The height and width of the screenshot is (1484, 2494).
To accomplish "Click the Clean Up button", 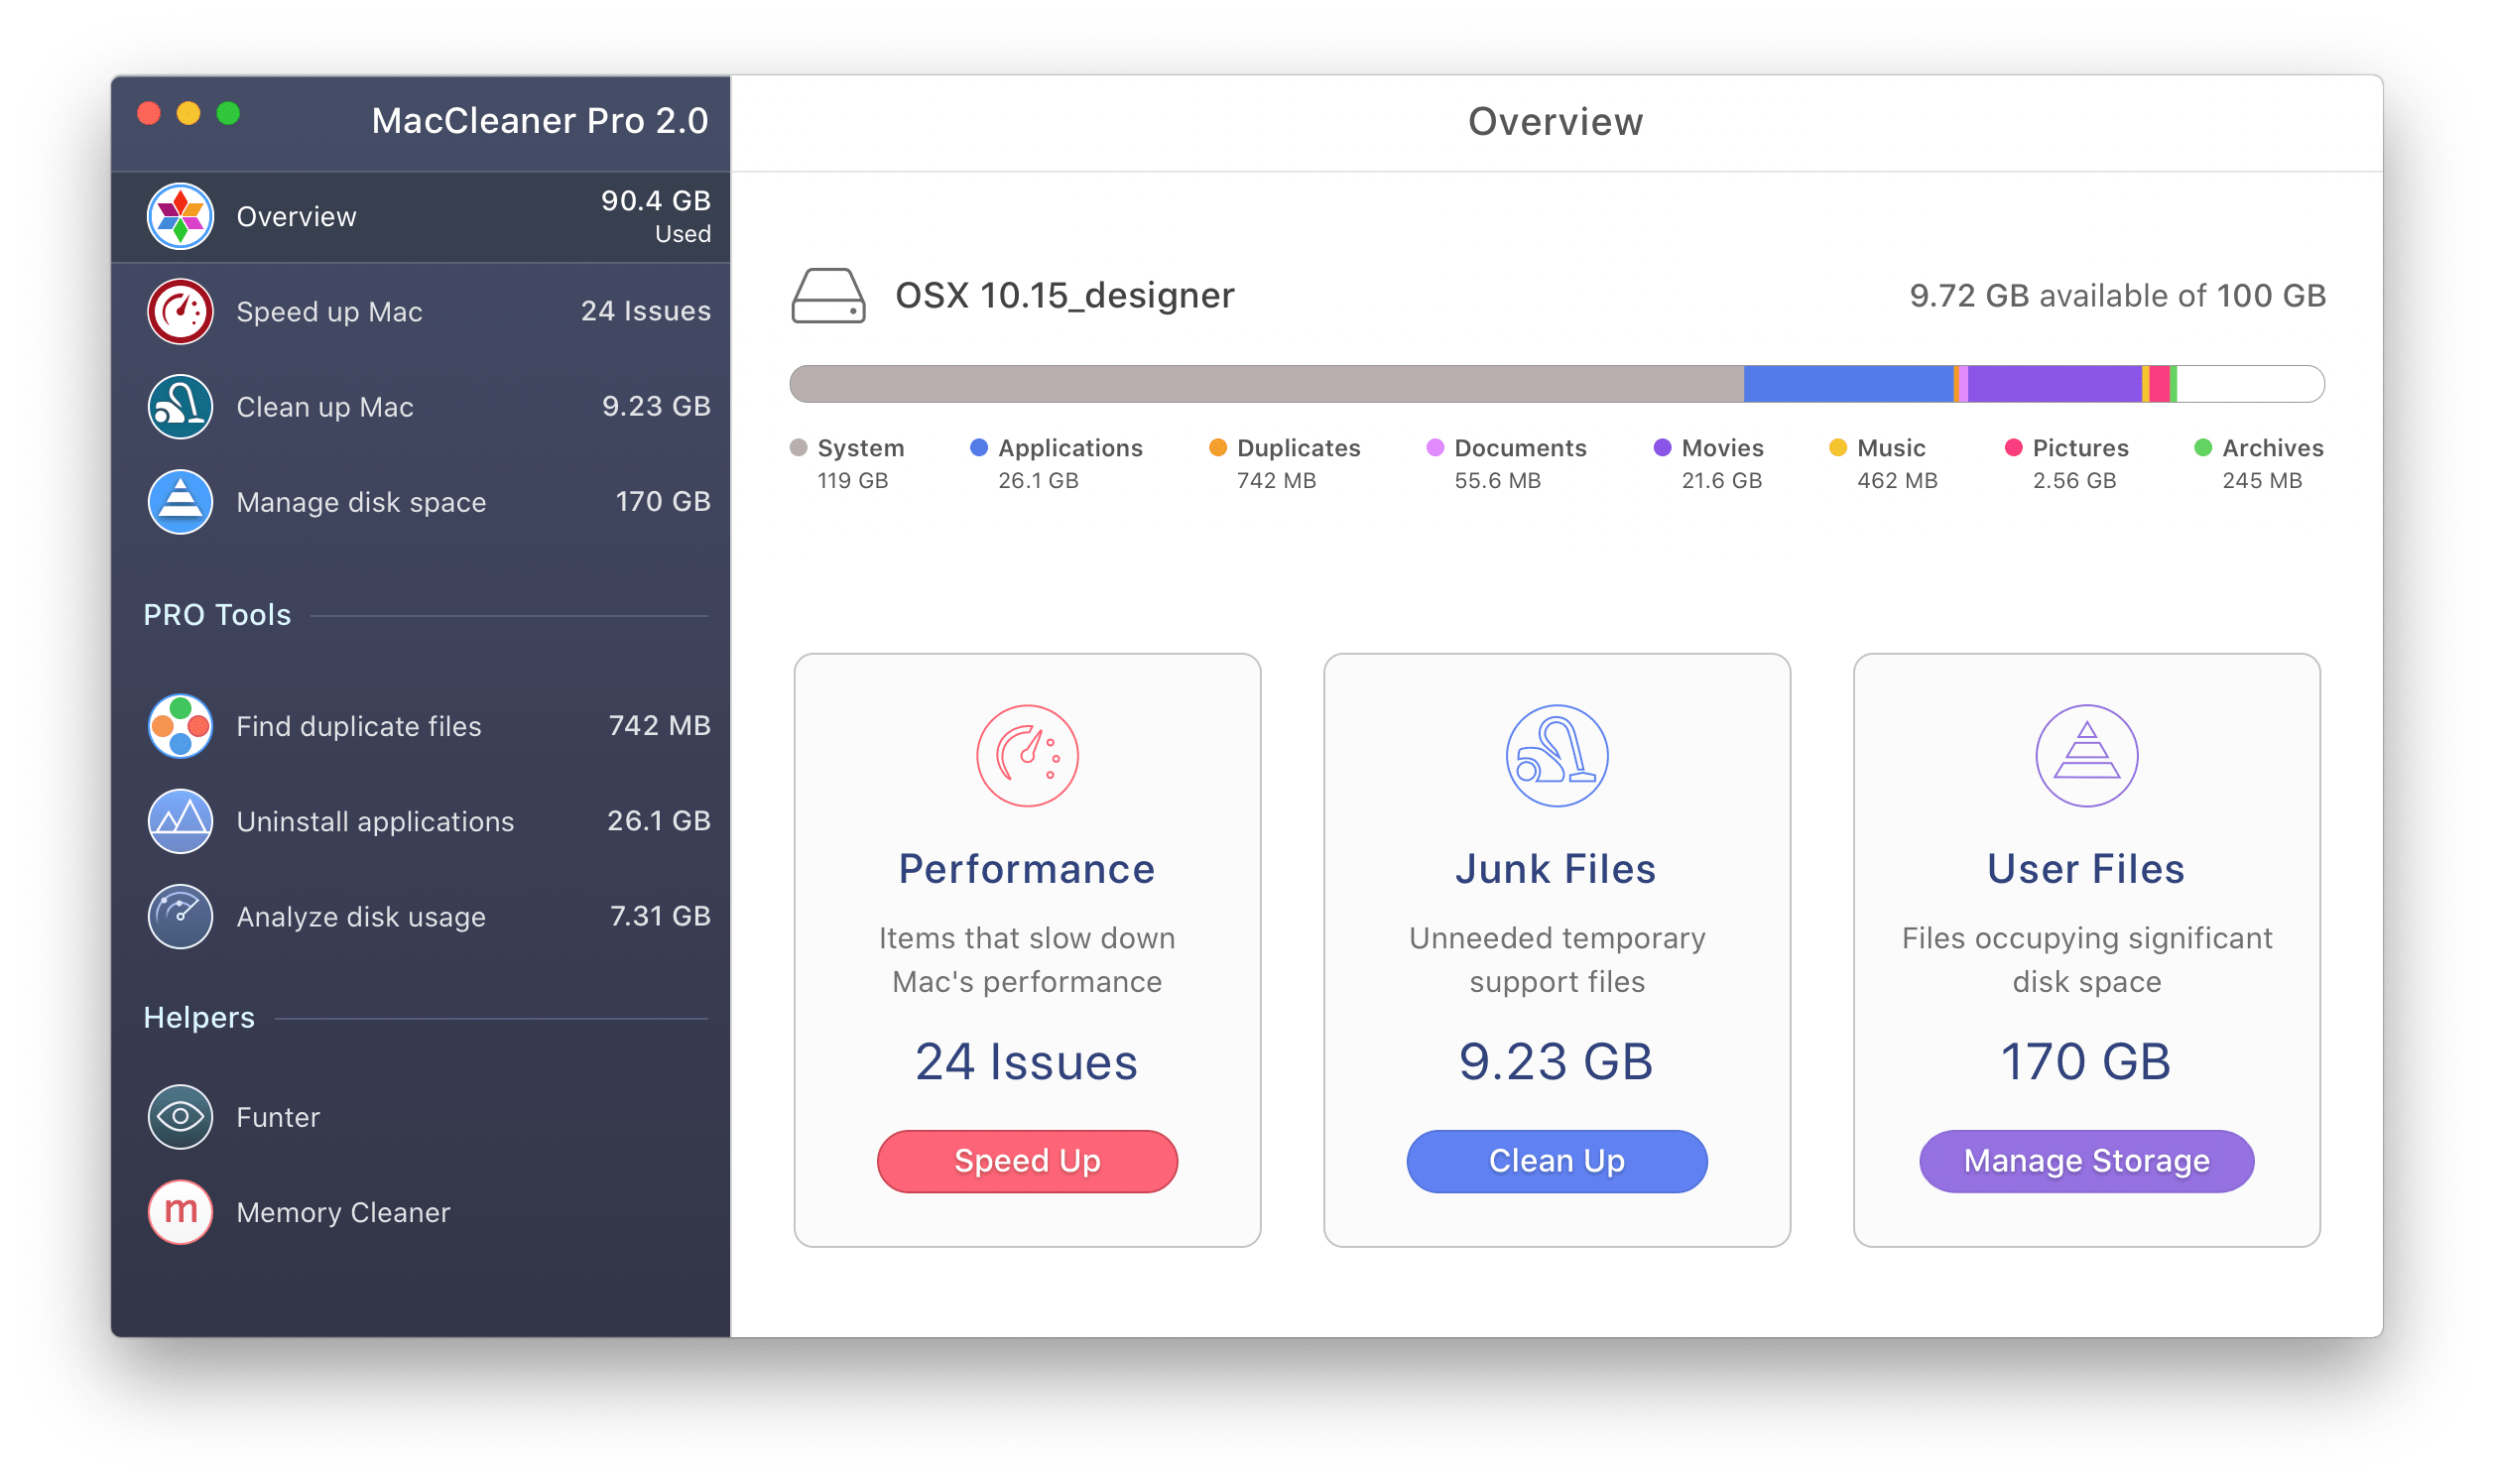I will [x=1558, y=1161].
